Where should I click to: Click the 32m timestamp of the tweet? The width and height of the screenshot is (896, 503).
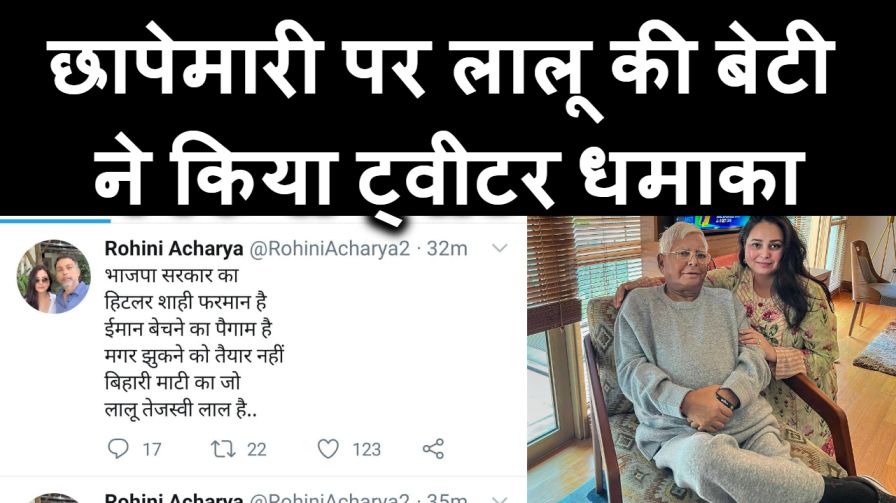tap(447, 249)
